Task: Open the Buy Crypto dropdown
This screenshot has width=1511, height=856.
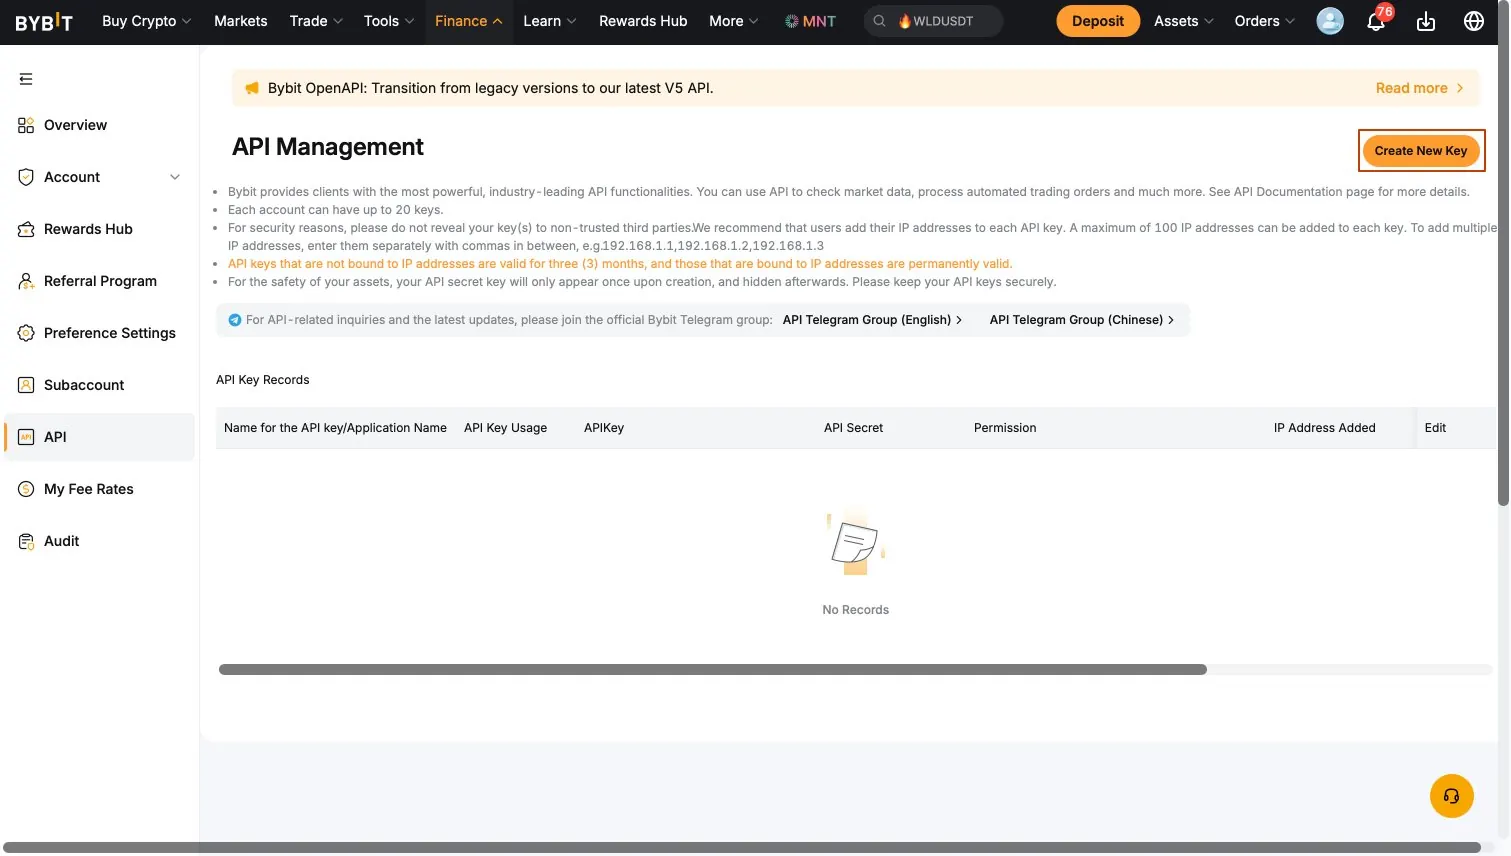Action: (146, 21)
